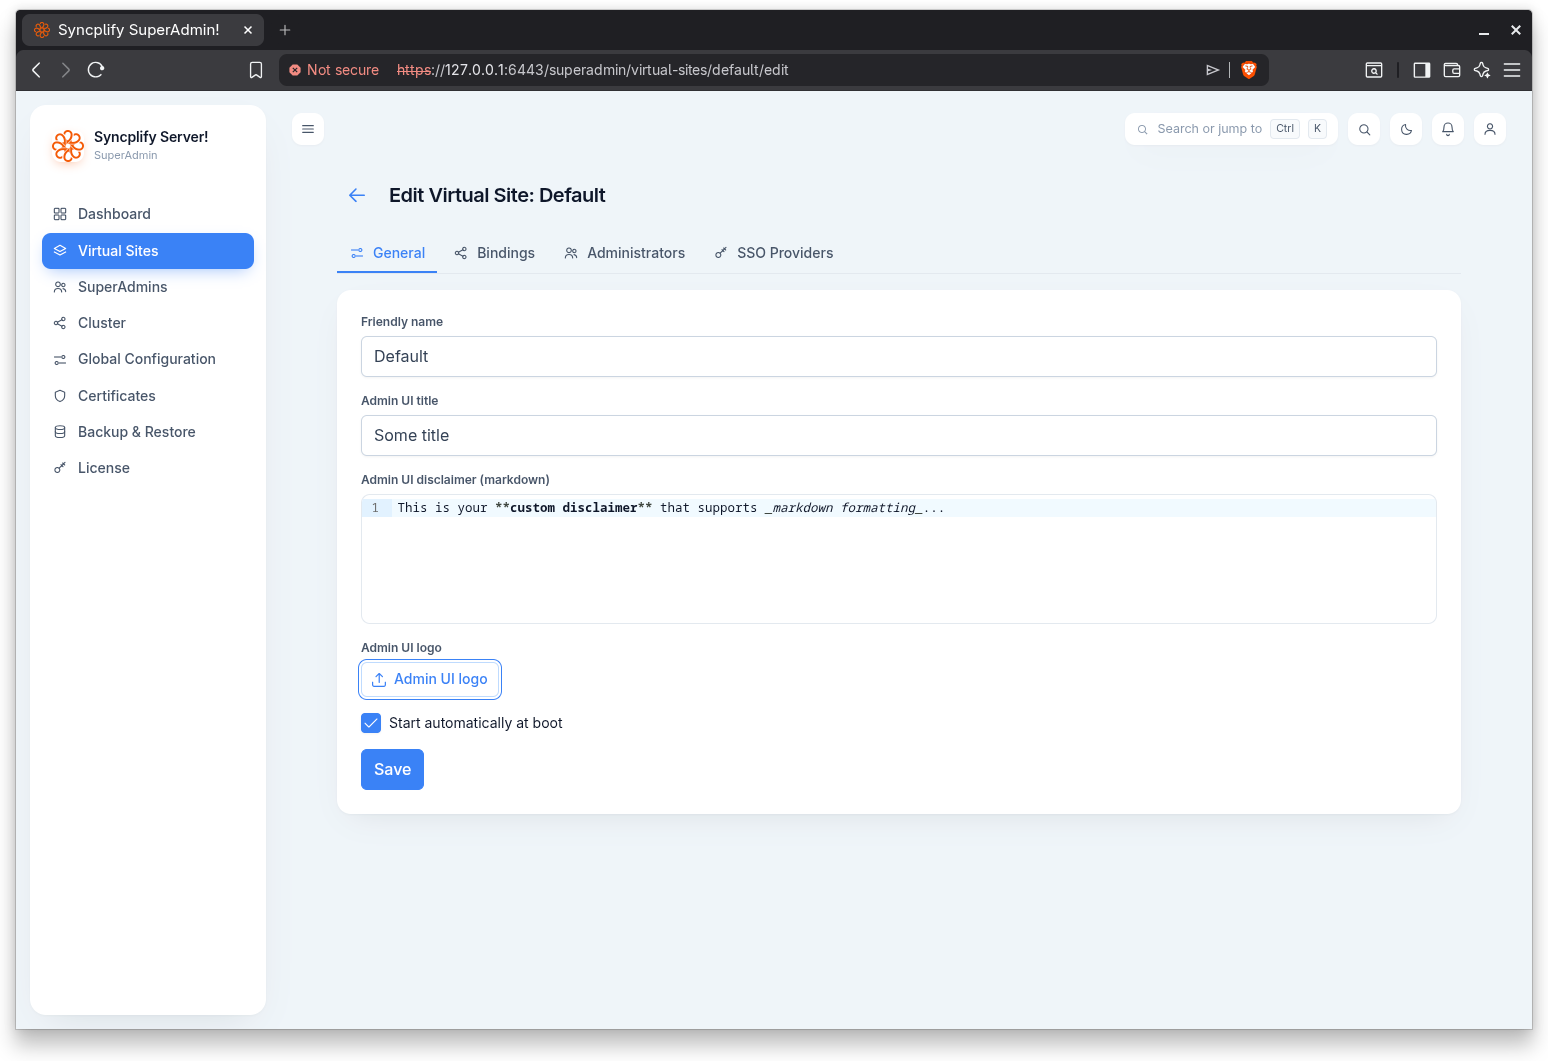Focus the Friendly name input field
Screen dimensions: 1548x1061
click(x=899, y=357)
